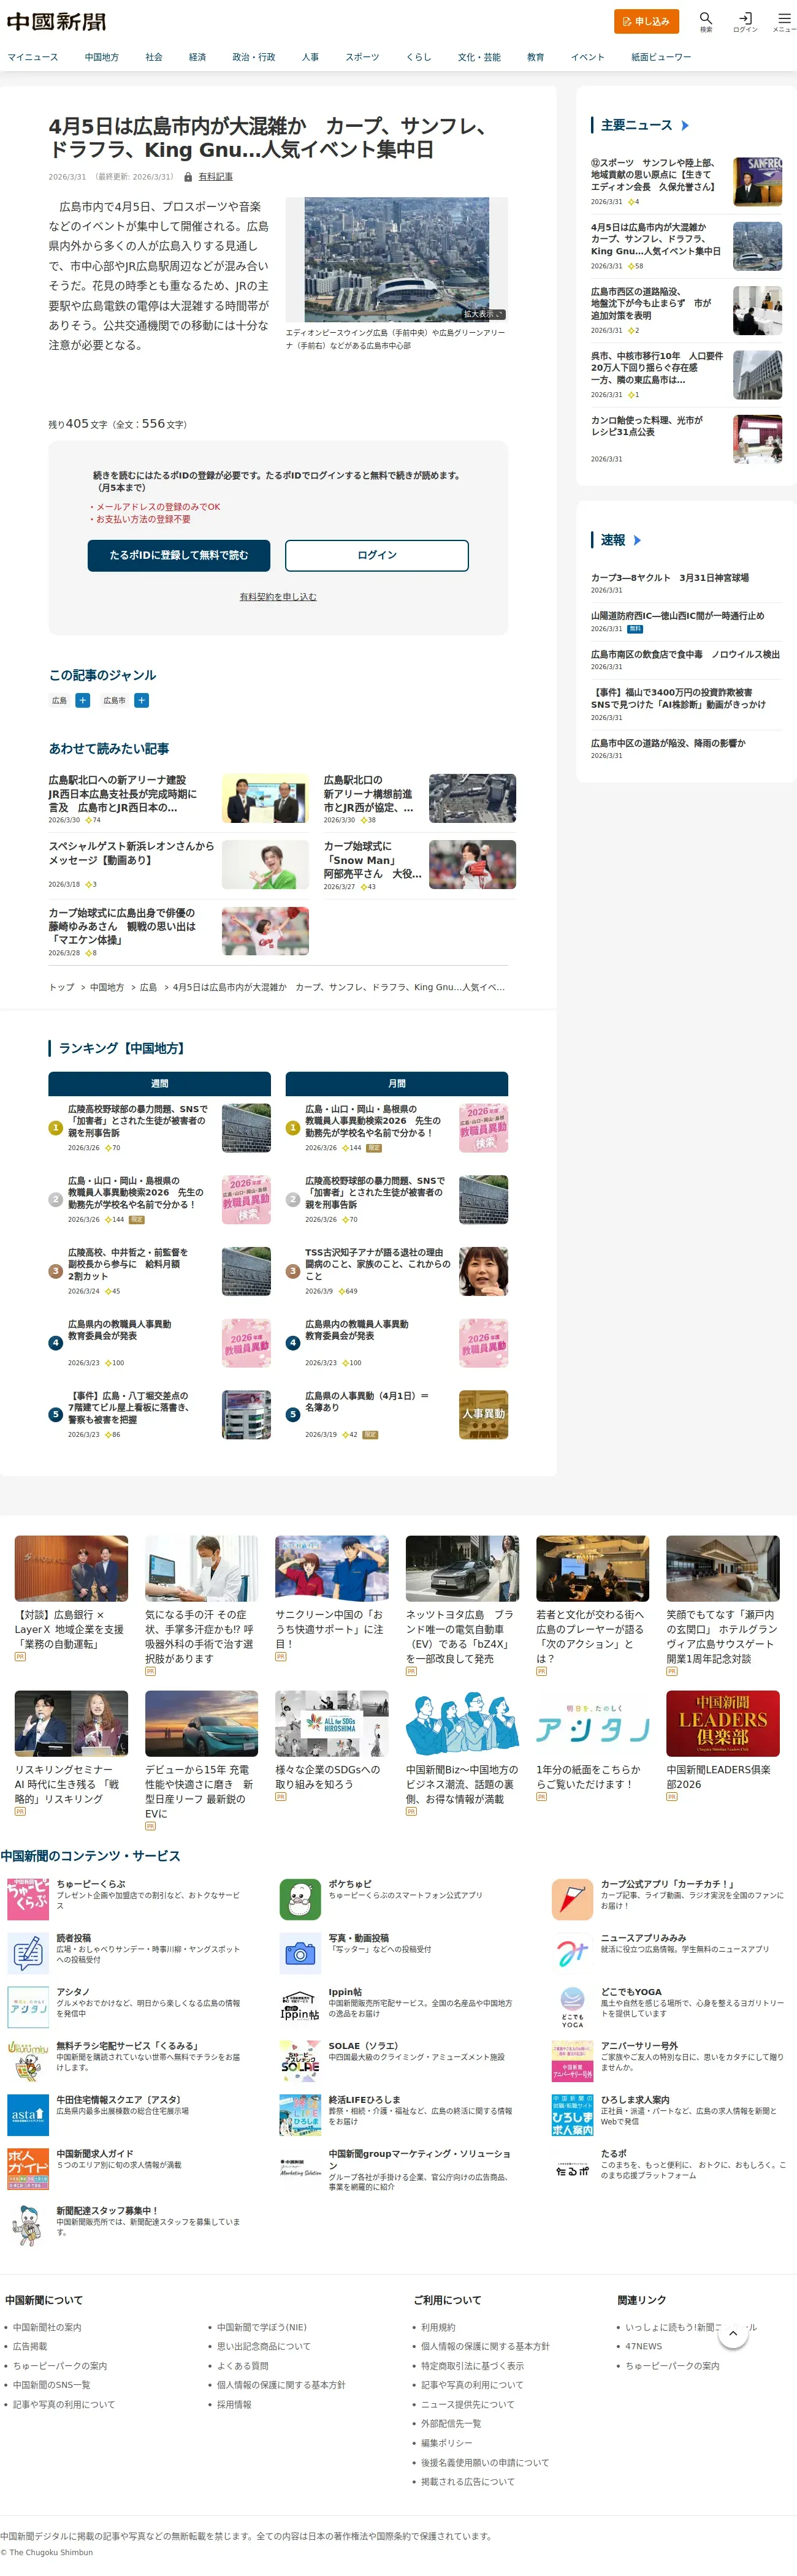This screenshot has height=2576, width=797.
Task: Open the SOLAE service icon
Action: (300, 2061)
